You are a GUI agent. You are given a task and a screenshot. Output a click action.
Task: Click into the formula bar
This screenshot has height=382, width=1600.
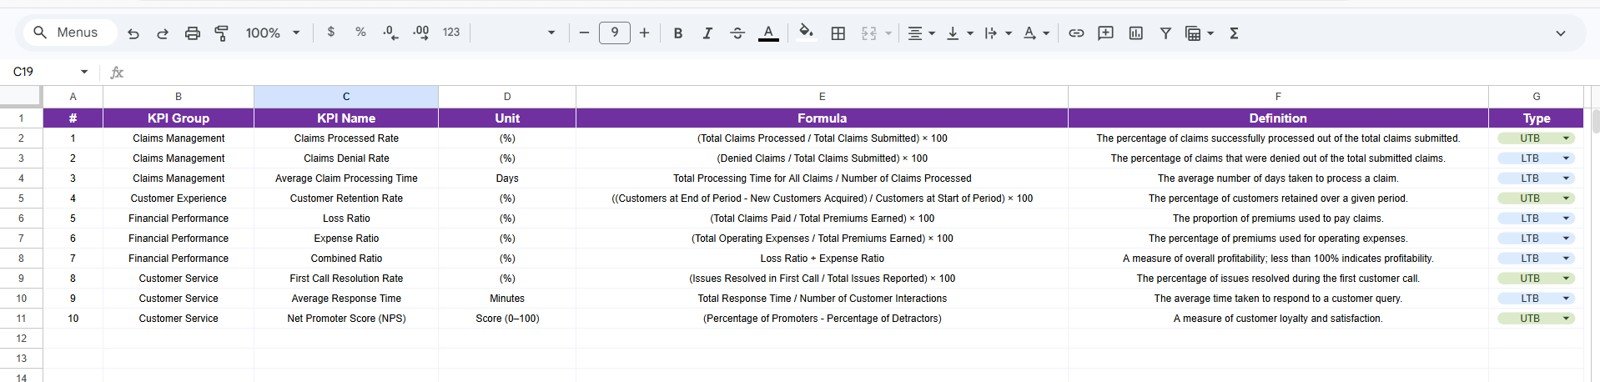(x=860, y=72)
